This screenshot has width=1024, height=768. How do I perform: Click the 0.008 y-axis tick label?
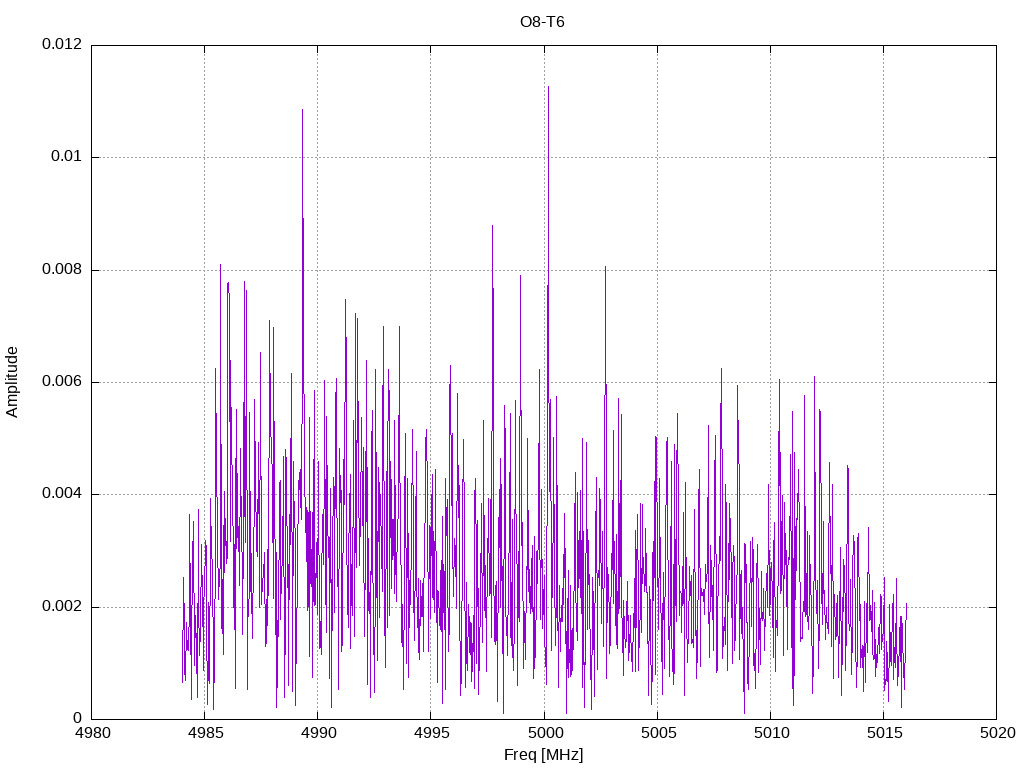[62, 270]
